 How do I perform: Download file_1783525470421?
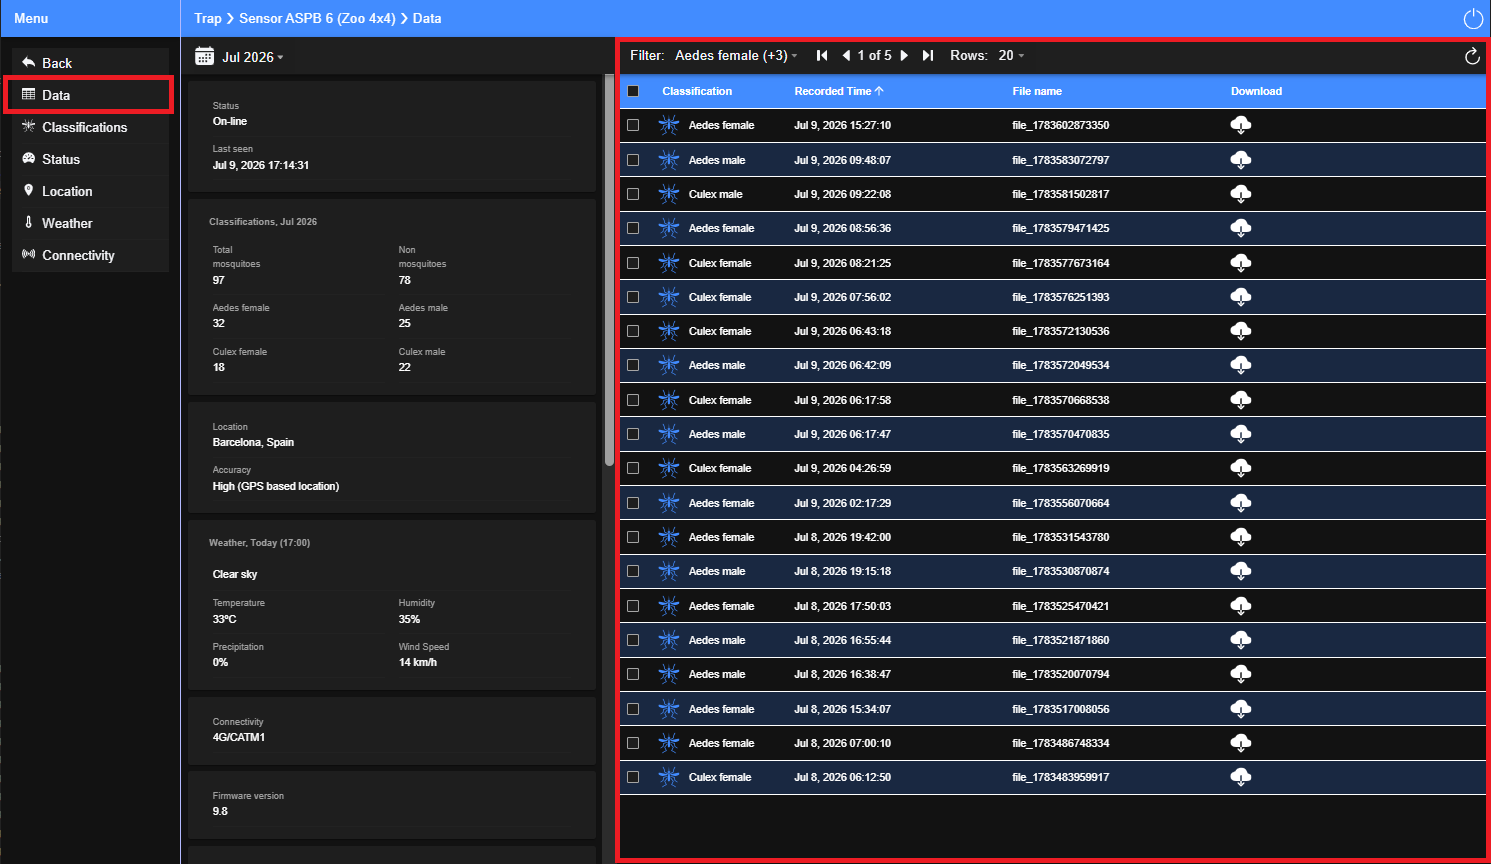pos(1241,606)
